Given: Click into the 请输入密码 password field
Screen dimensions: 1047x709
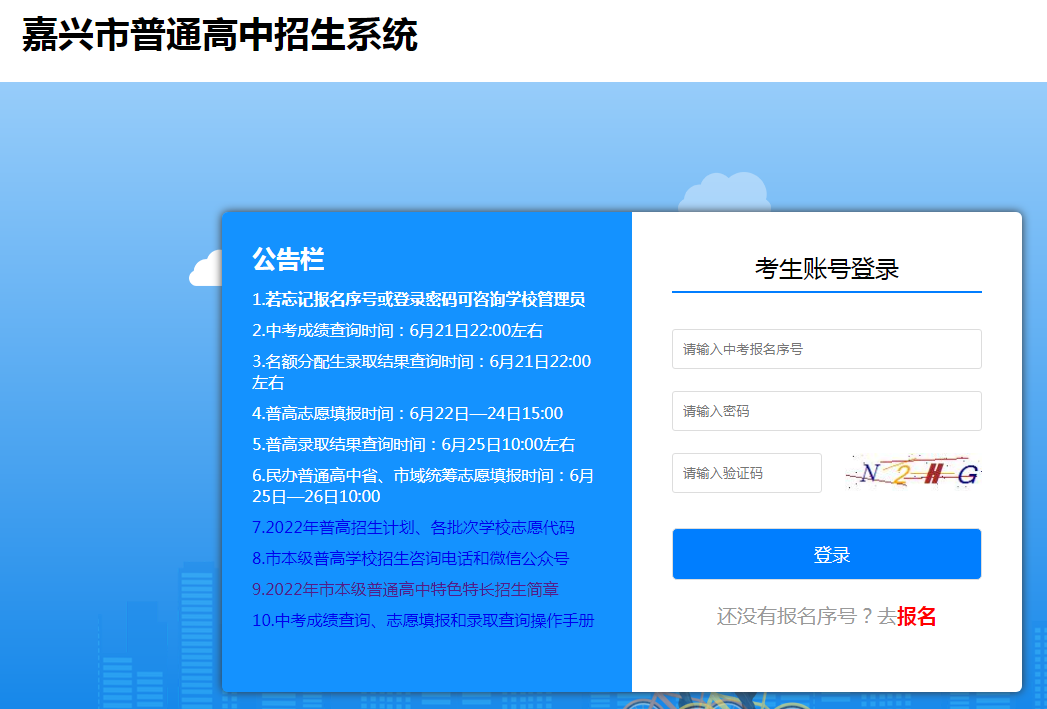Looking at the screenshot, I should tap(826, 411).
